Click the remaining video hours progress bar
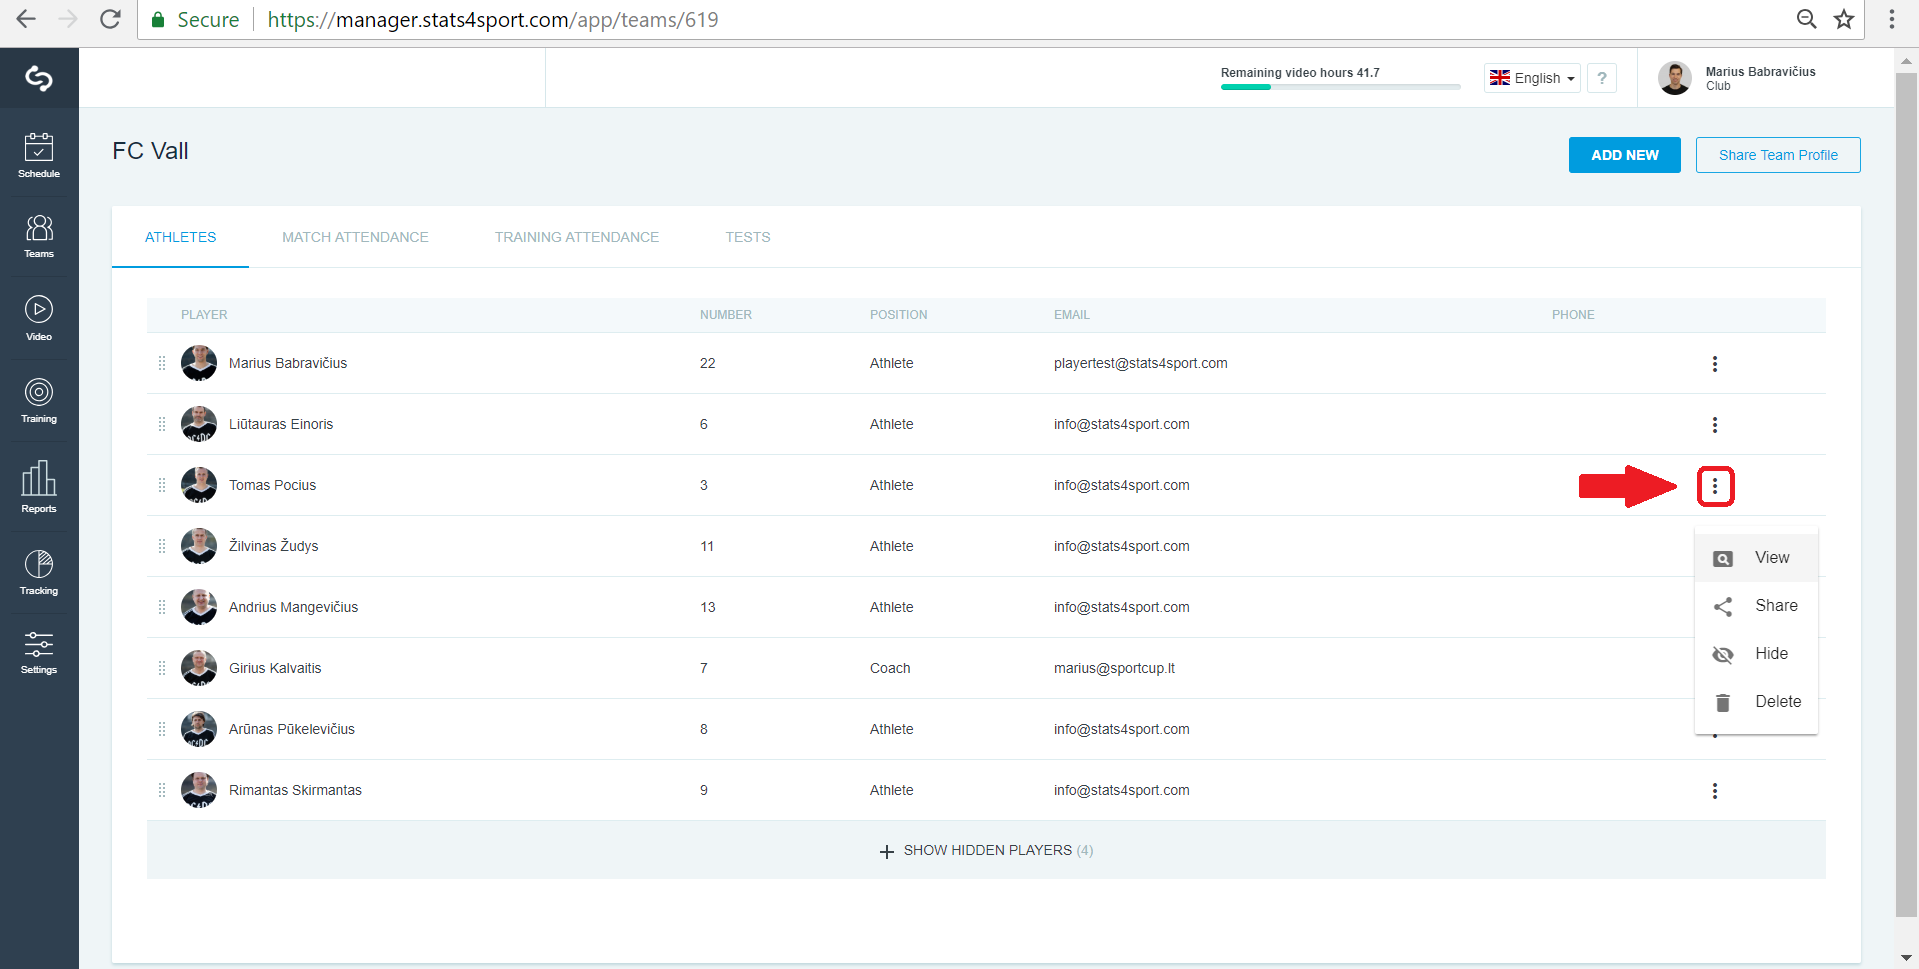Image resolution: width=1919 pixels, height=969 pixels. pyautogui.click(x=1340, y=87)
